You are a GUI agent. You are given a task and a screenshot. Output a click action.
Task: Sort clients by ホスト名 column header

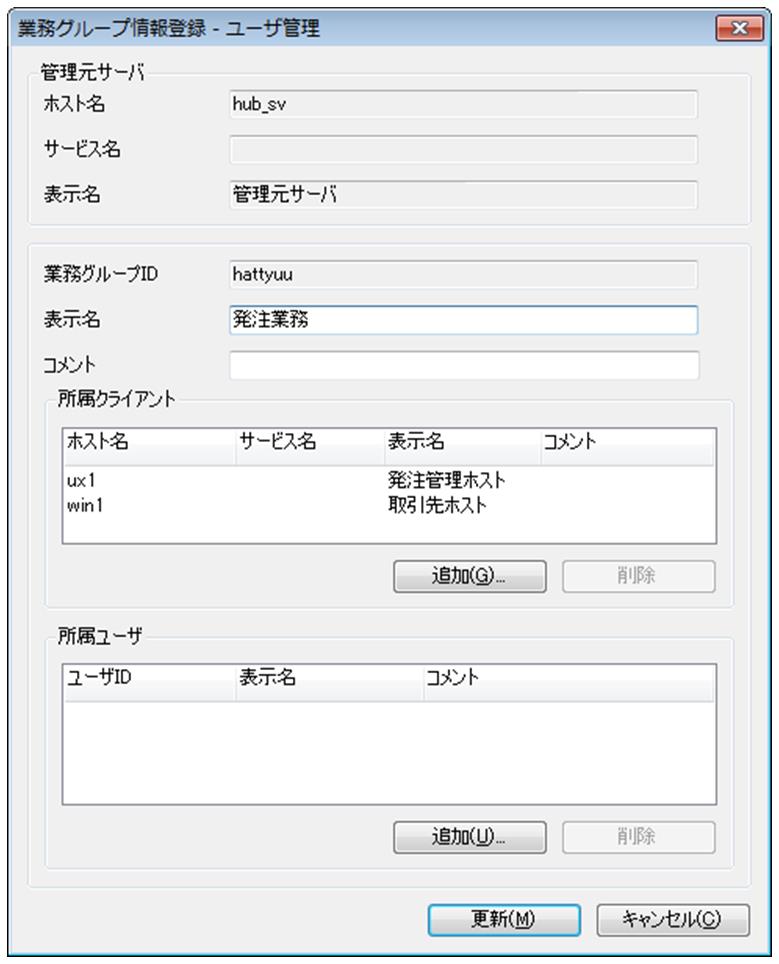tap(149, 446)
